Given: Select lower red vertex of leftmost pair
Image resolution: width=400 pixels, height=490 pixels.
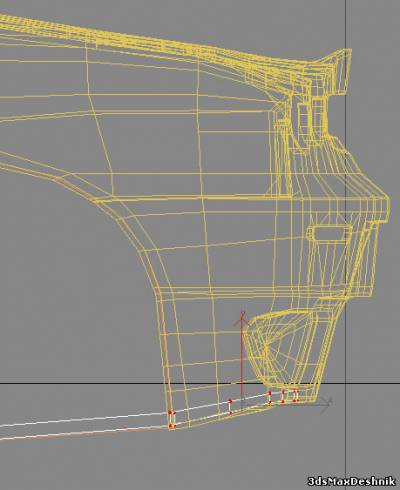Looking at the screenshot, I should pyautogui.click(x=171, y=426).
